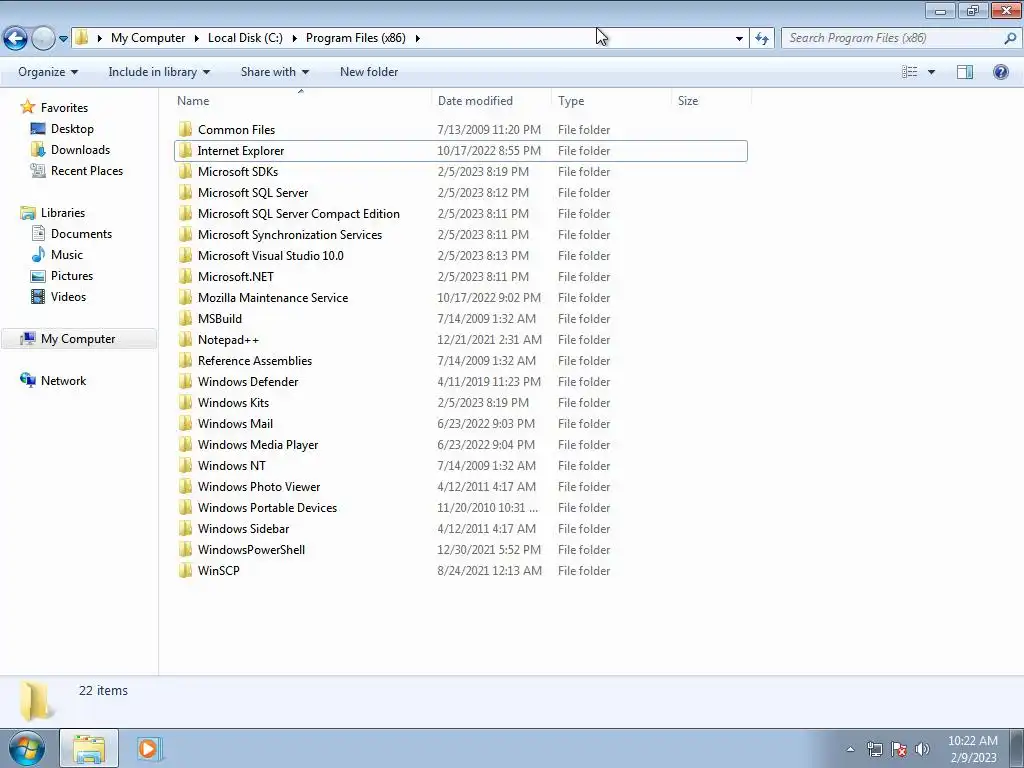Open the view options dropdown arrow
This screenshot has height=768, width=1024.
(931, 72)
